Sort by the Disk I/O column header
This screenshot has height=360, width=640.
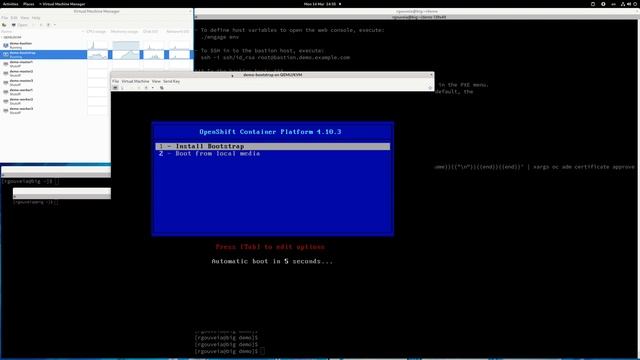[151, 31]
